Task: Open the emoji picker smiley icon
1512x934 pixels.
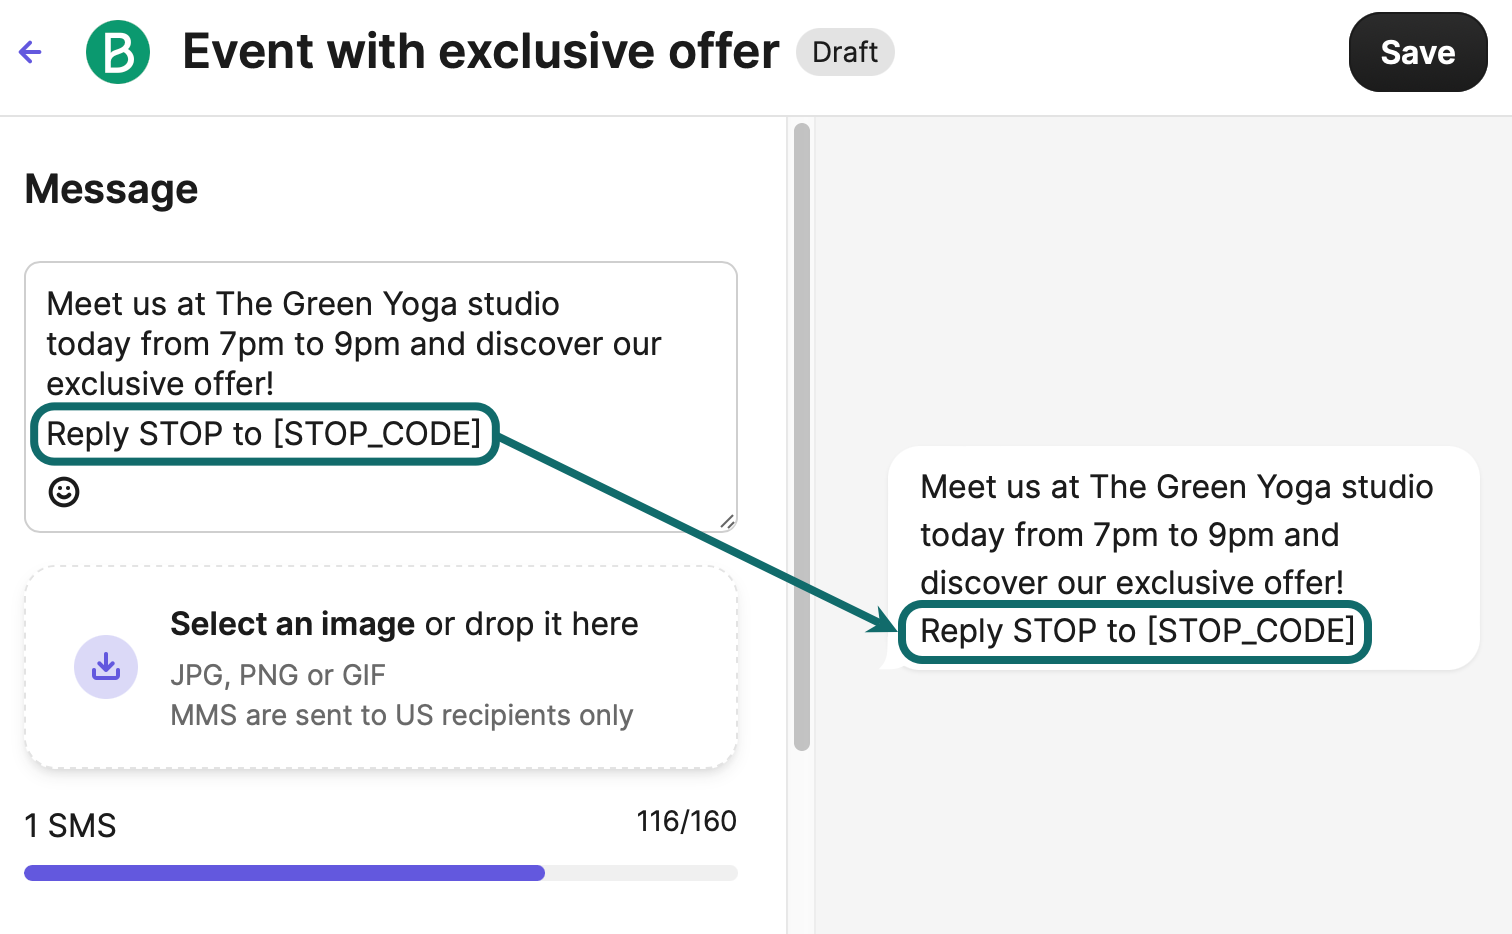Action: (63, 492)
